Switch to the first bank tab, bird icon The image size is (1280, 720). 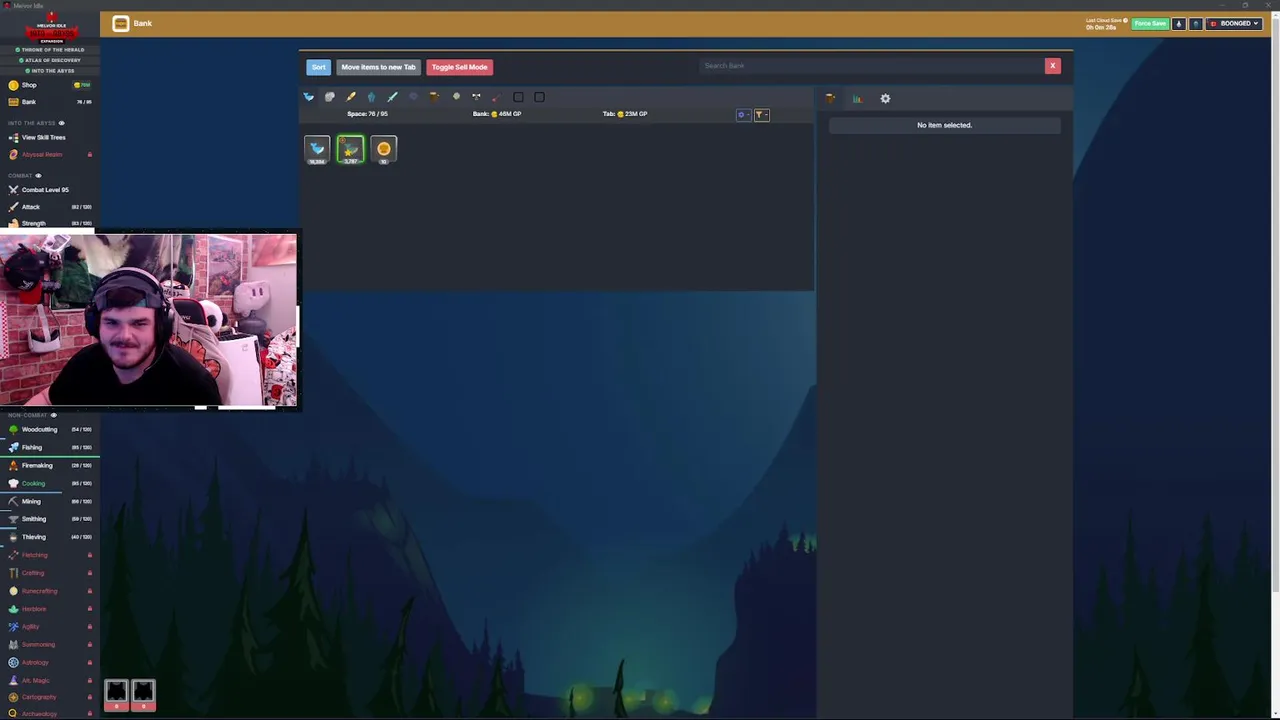coord(309,97)
